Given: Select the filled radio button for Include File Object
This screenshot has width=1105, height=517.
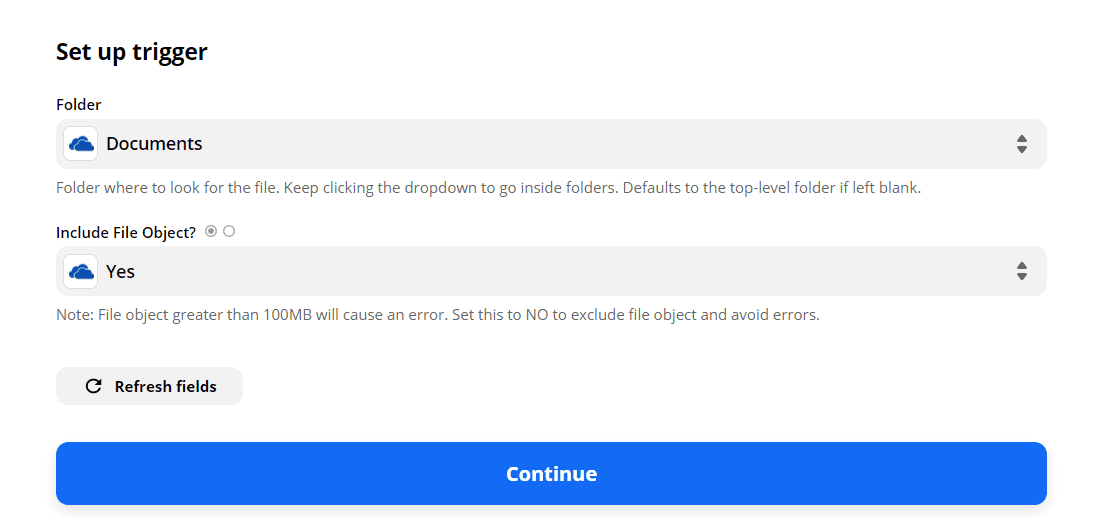Looking at the screenshot, I should tap(211, 231).
